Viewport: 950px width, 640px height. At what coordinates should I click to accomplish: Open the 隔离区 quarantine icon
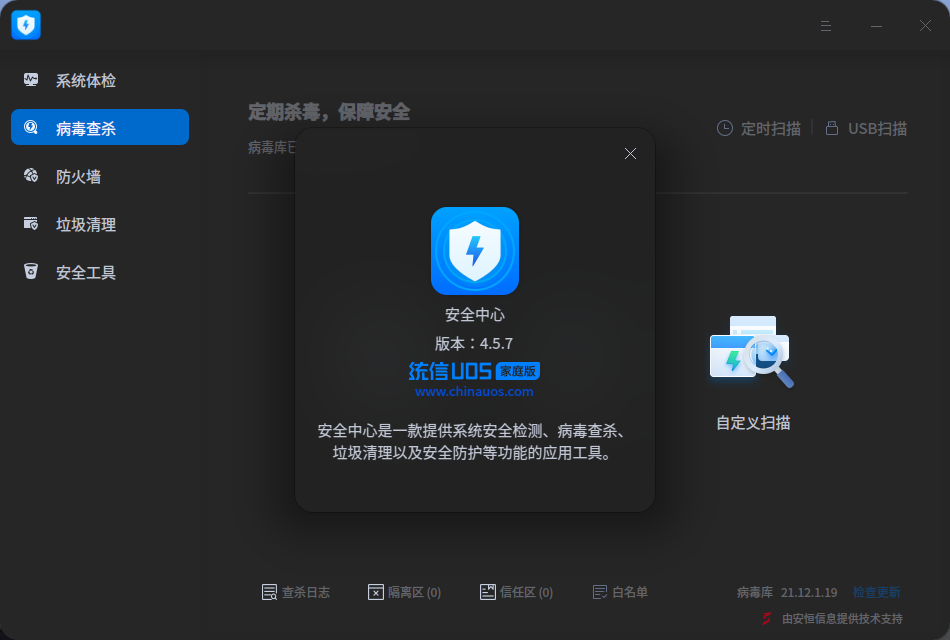376,591
